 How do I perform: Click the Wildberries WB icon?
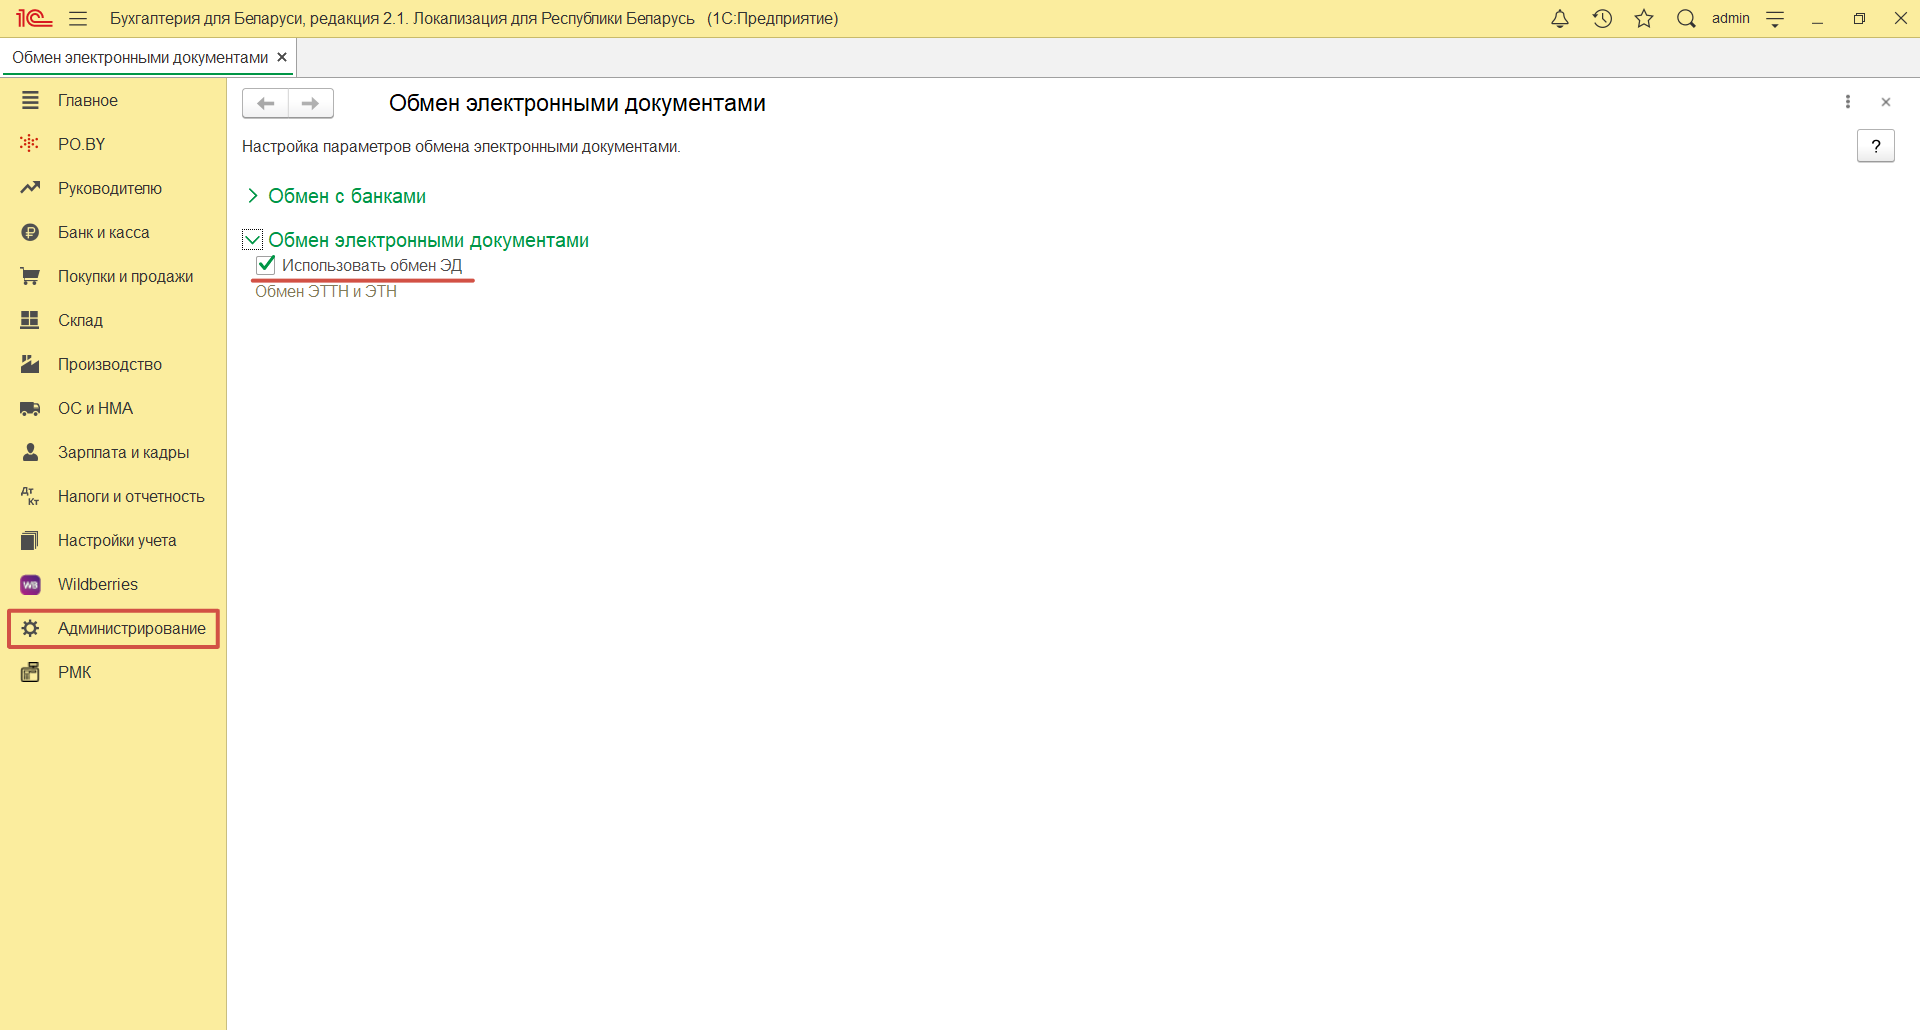click(30, 584)
